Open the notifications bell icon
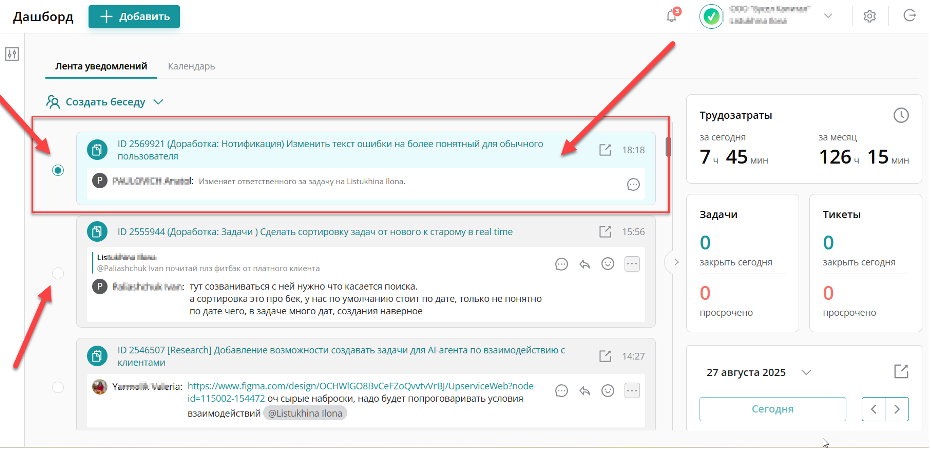 click(x=672, y=16)
